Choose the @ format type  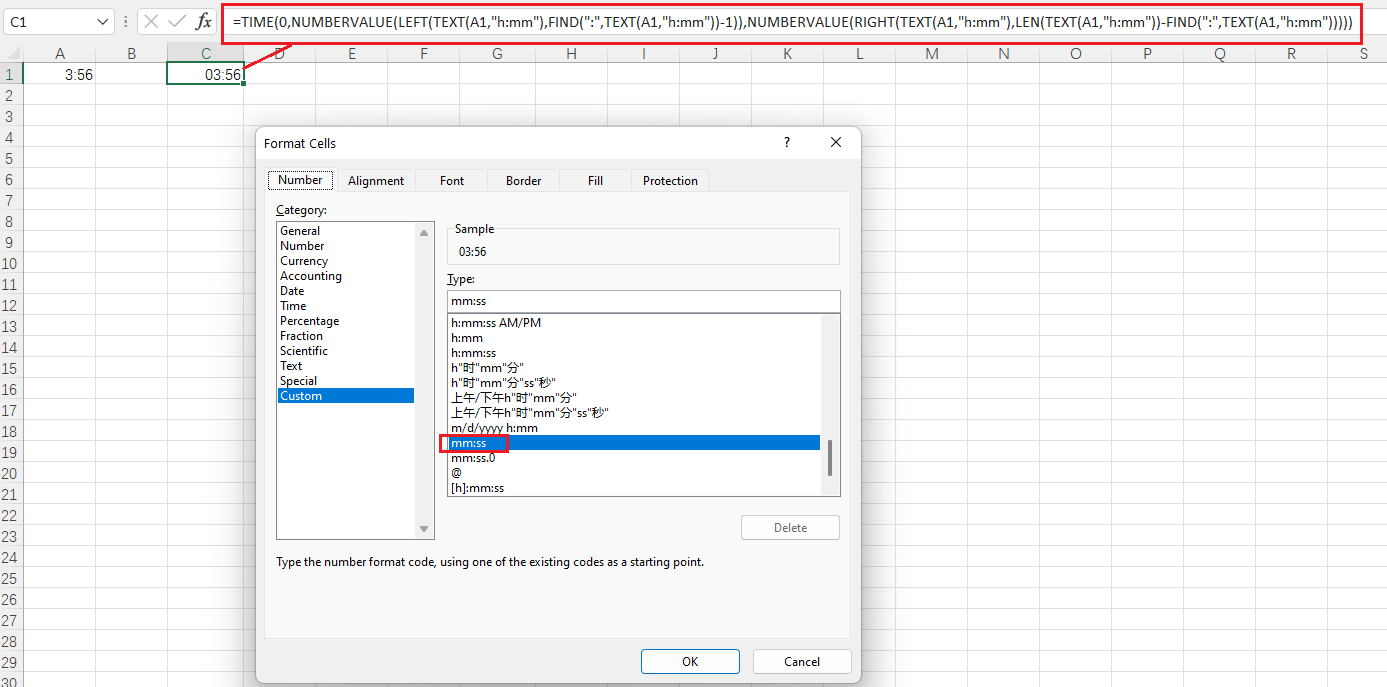[x=634, y=473]
